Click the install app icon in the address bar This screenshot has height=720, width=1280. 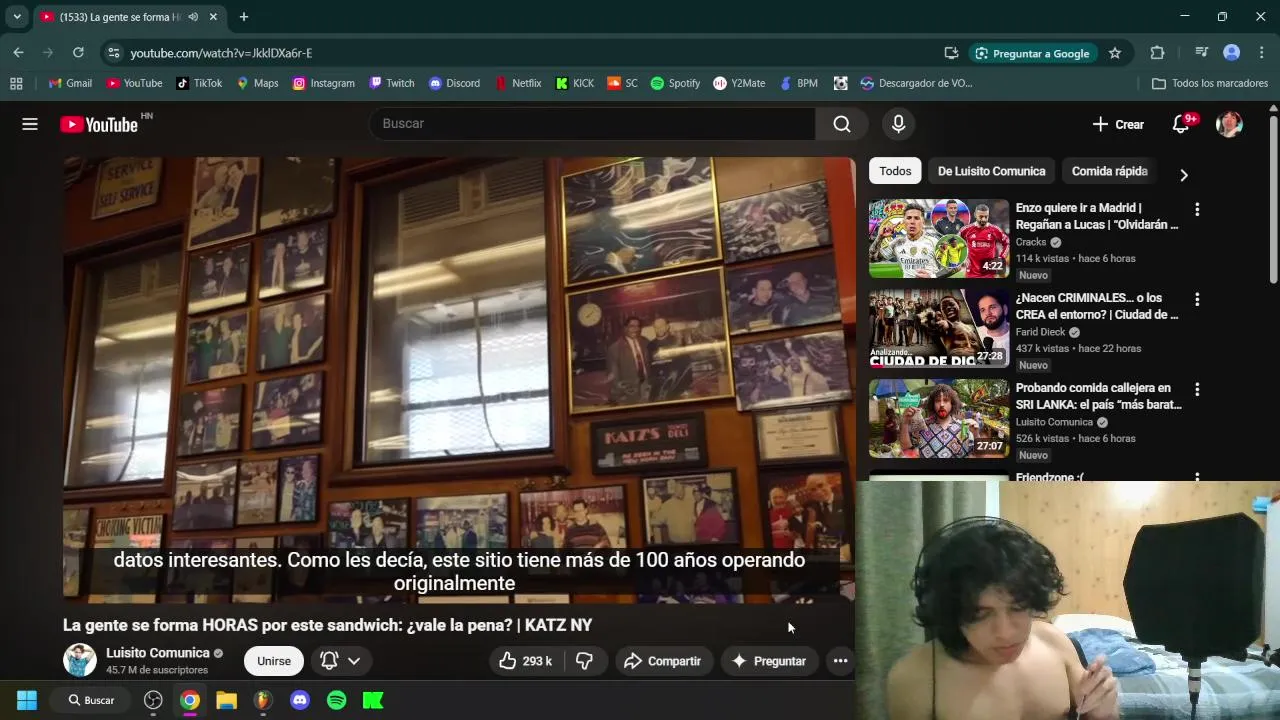point(951,53)
